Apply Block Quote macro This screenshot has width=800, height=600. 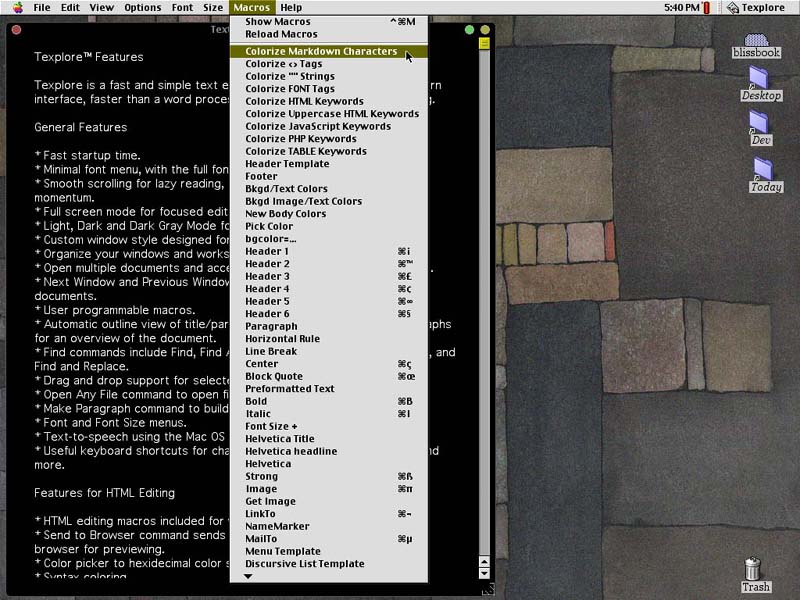(x=329, y=376)
